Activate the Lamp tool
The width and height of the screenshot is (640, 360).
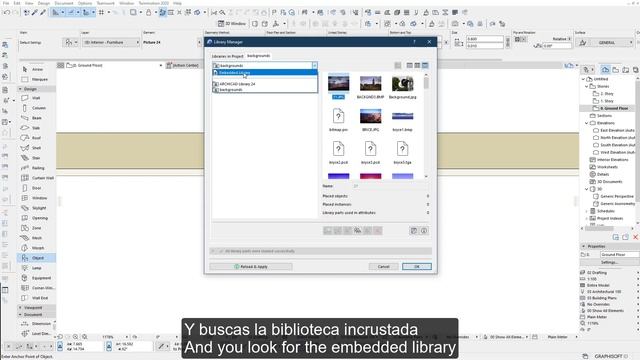click(x=37, y=268)
